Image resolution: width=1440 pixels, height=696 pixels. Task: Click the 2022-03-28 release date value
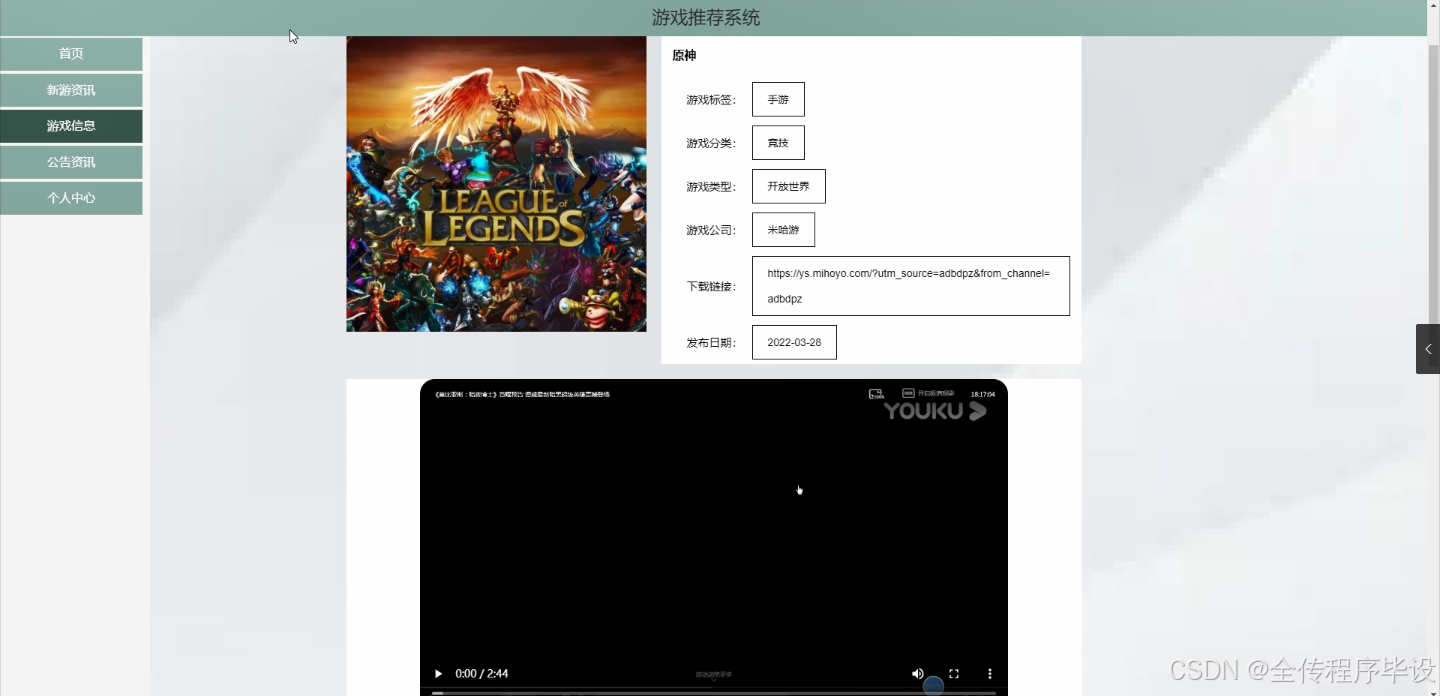[794, 342]
